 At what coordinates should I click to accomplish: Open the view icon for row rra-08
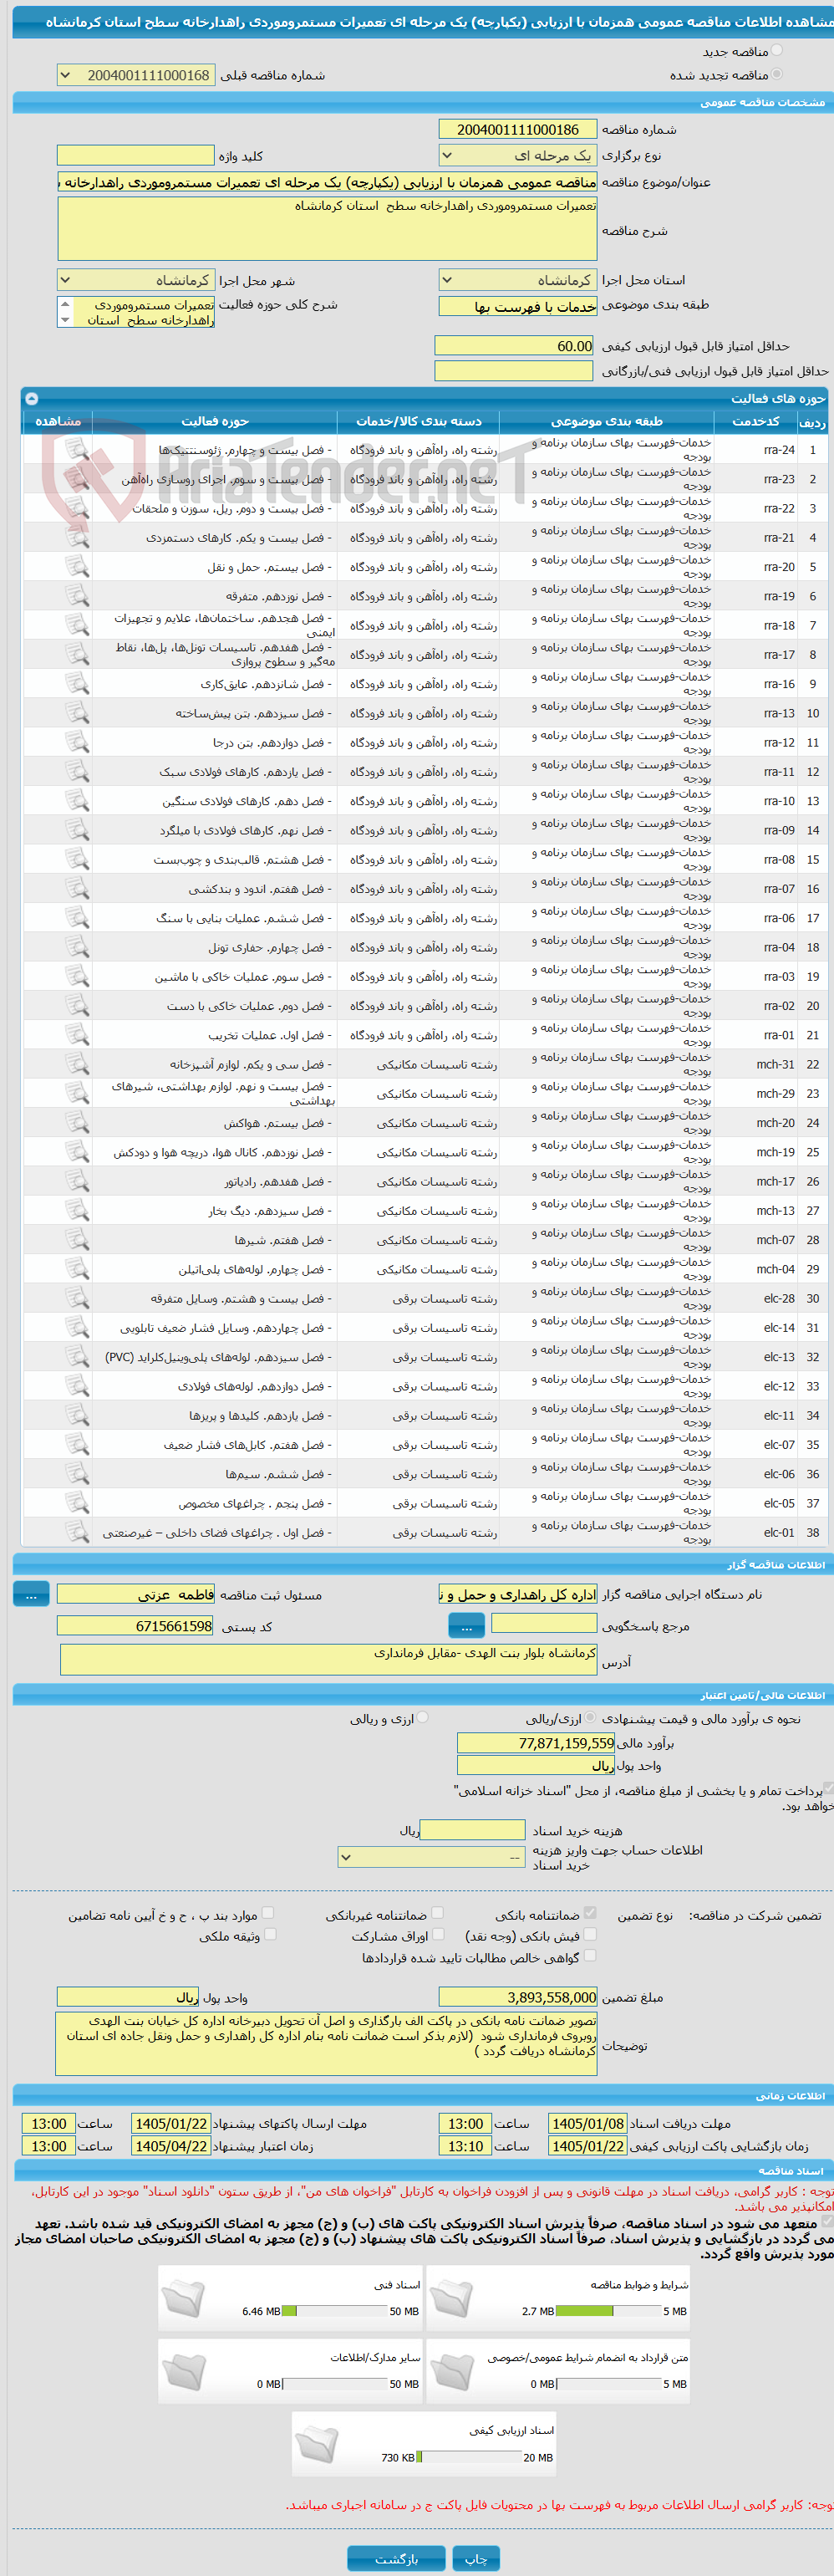click(76, 859)
